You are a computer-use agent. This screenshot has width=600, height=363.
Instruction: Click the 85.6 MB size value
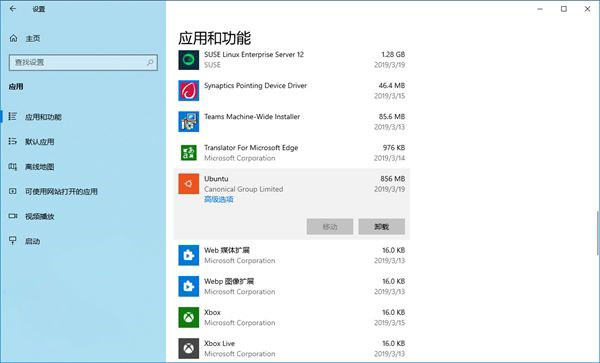392,117
